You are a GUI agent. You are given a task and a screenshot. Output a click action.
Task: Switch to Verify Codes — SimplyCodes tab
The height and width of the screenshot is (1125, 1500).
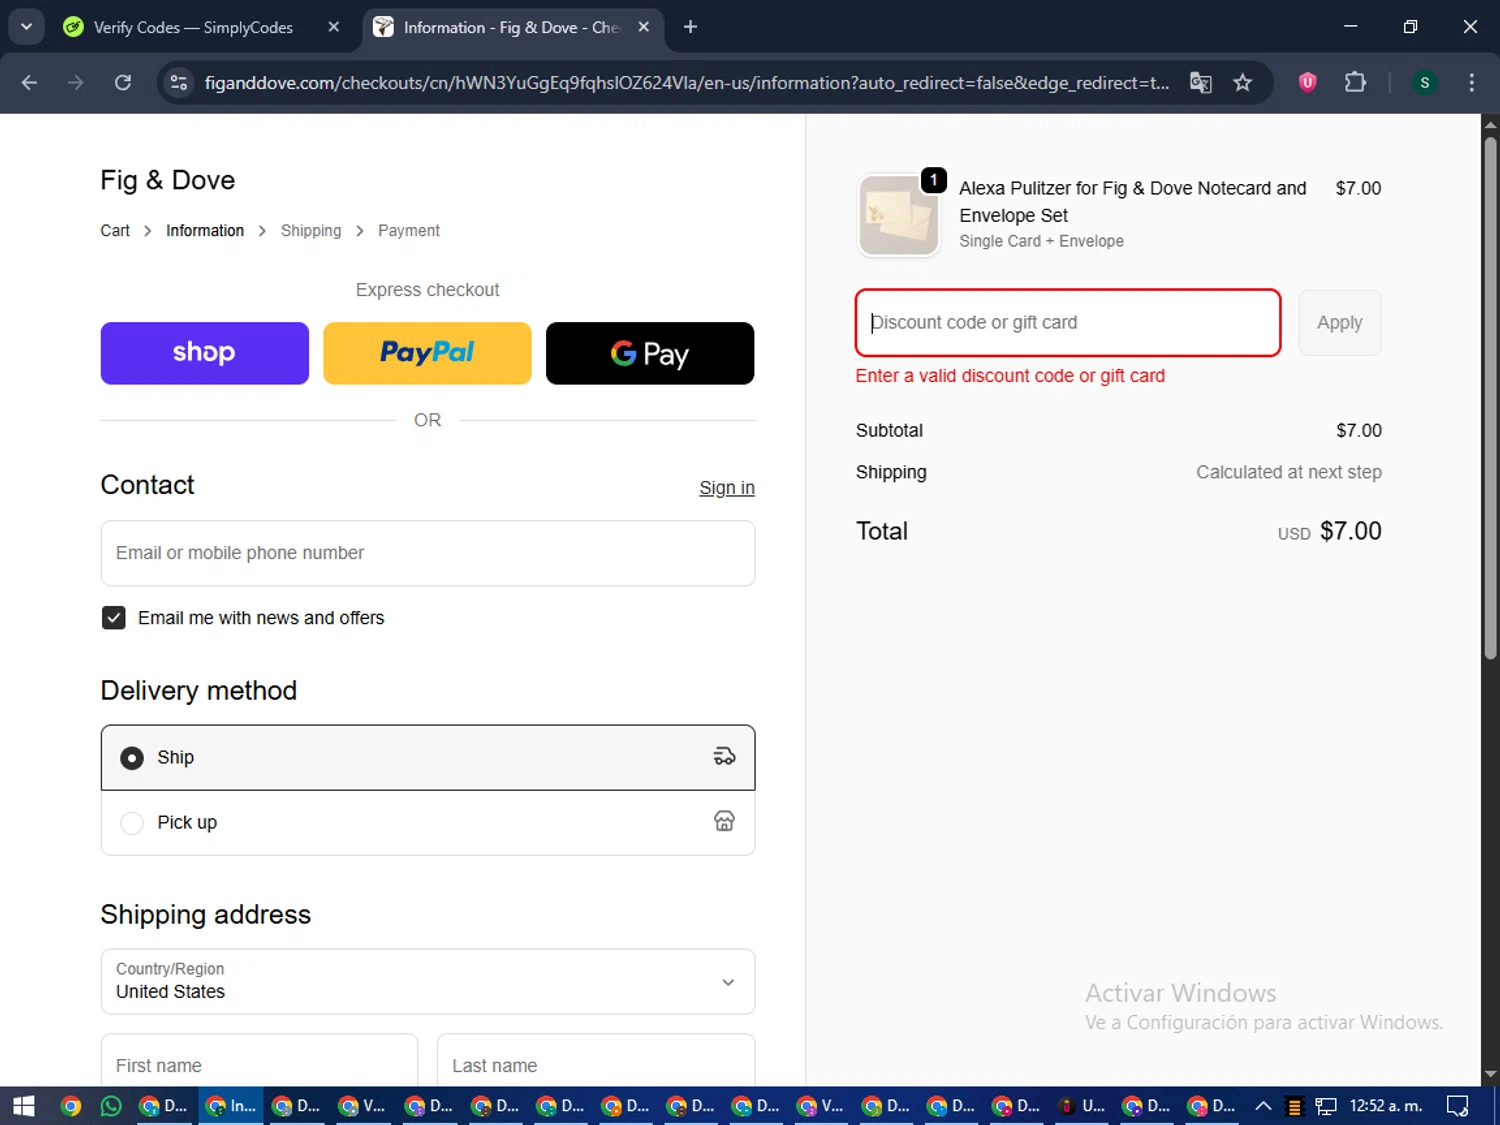click(193, 27)
